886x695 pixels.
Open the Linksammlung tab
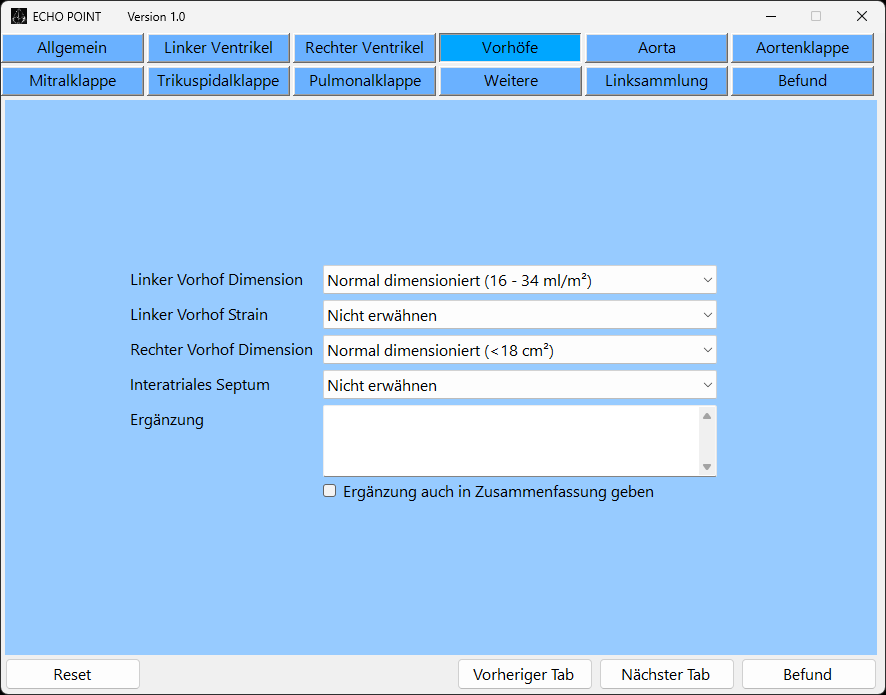[656, 81]
